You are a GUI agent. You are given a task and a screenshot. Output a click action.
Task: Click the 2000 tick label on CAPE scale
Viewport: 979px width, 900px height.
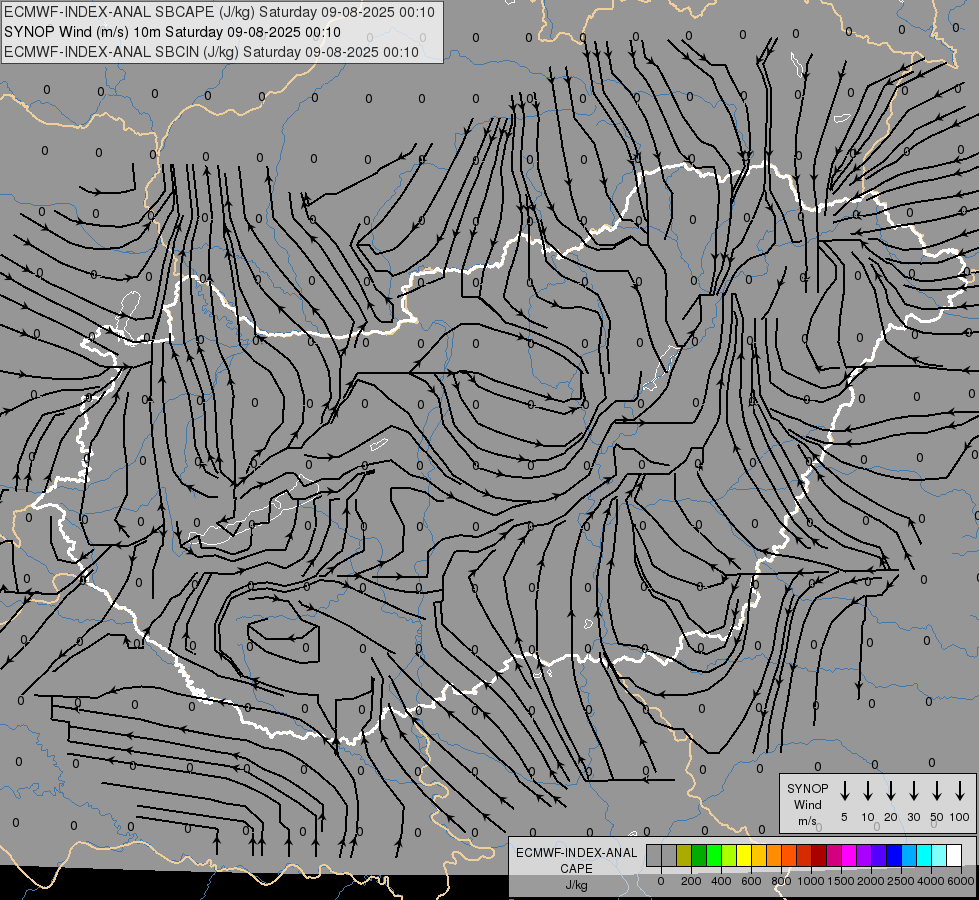871,881
